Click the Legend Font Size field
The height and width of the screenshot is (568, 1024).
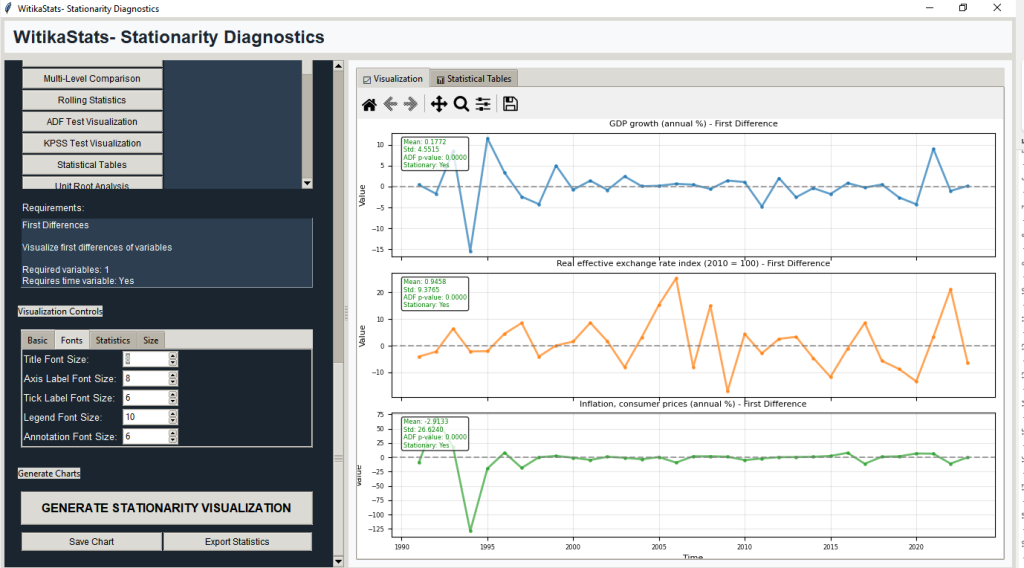coord(146,417)
